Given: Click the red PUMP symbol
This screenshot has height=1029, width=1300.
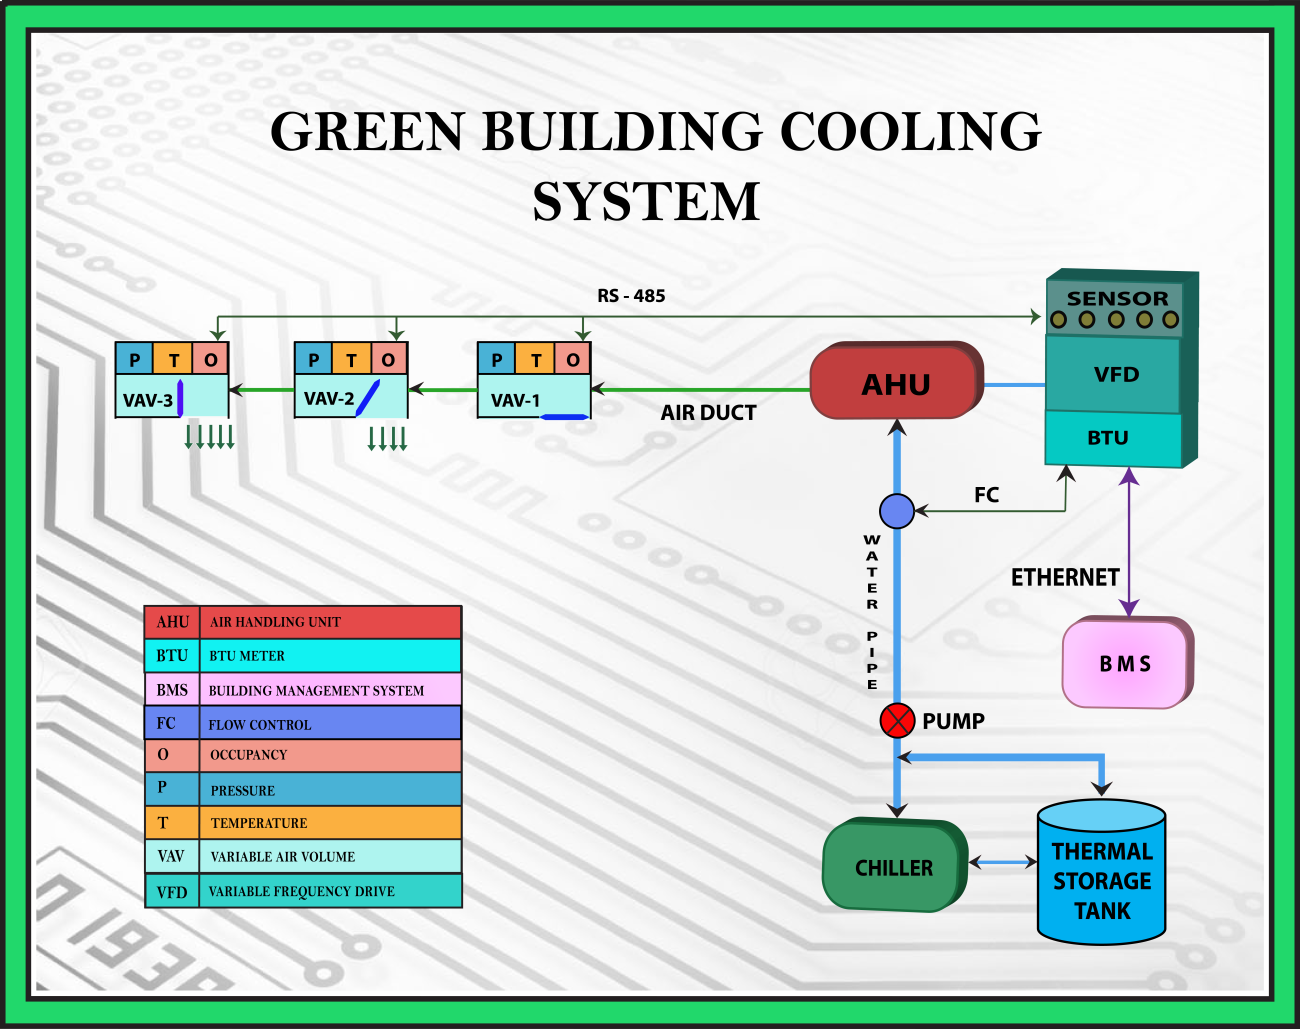Looking at the screenshot, I should pos(897,720).
